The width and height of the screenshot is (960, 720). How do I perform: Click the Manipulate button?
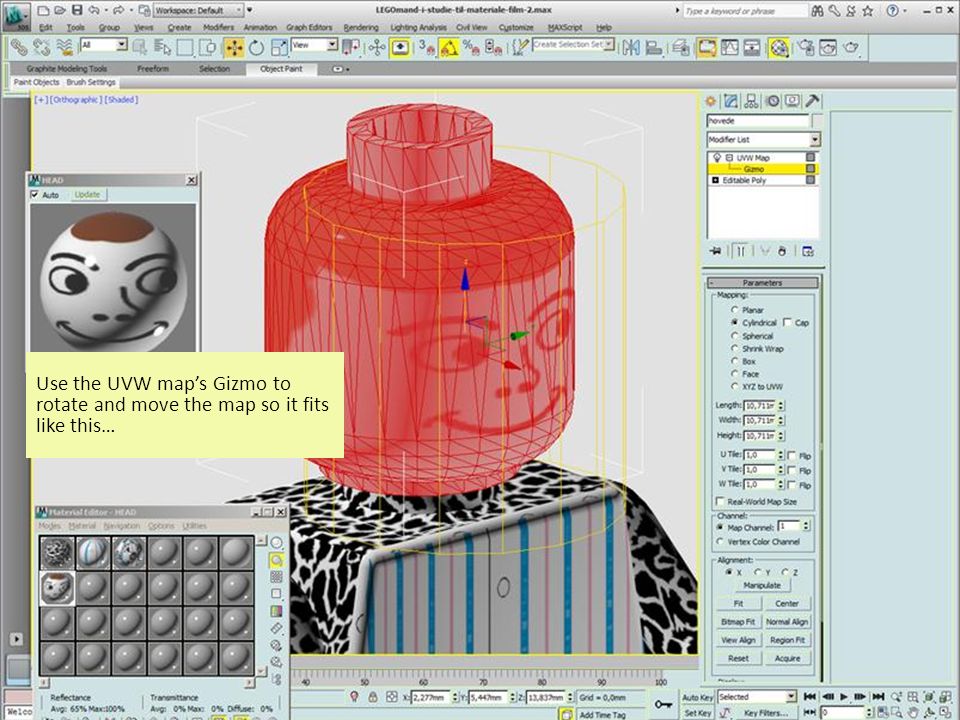762,585
